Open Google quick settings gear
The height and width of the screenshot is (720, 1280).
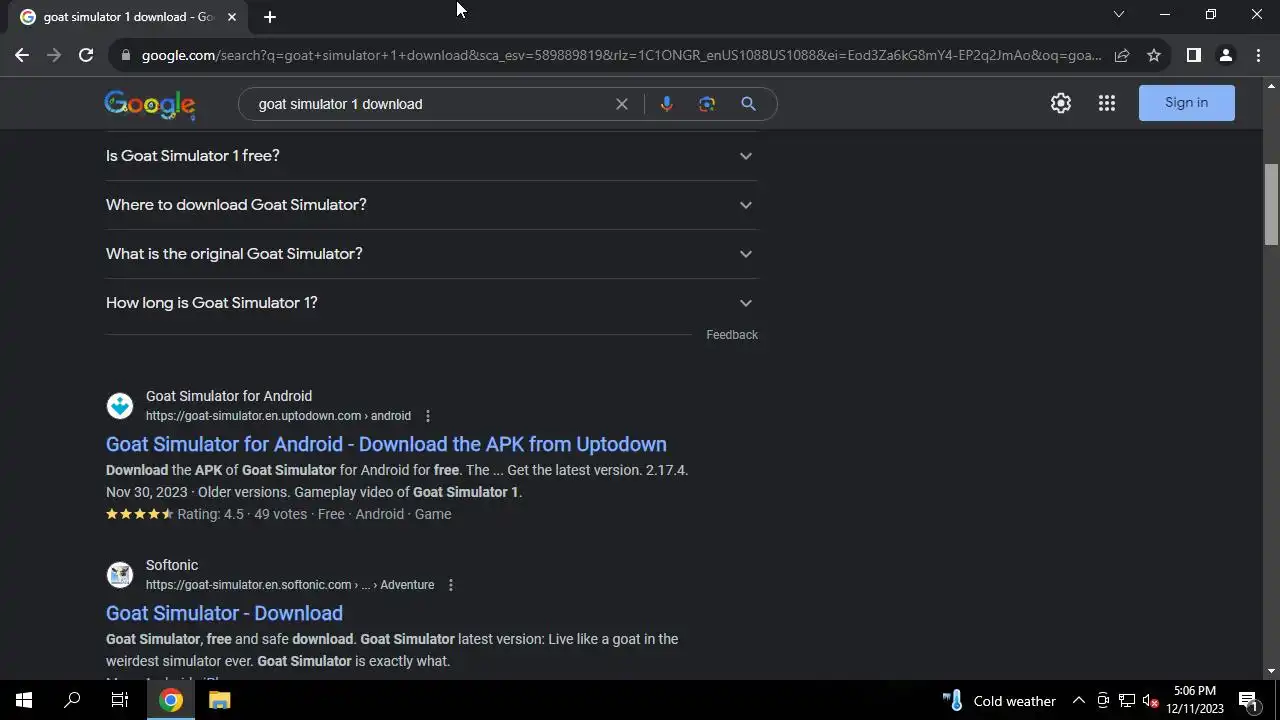[1061, 103]
